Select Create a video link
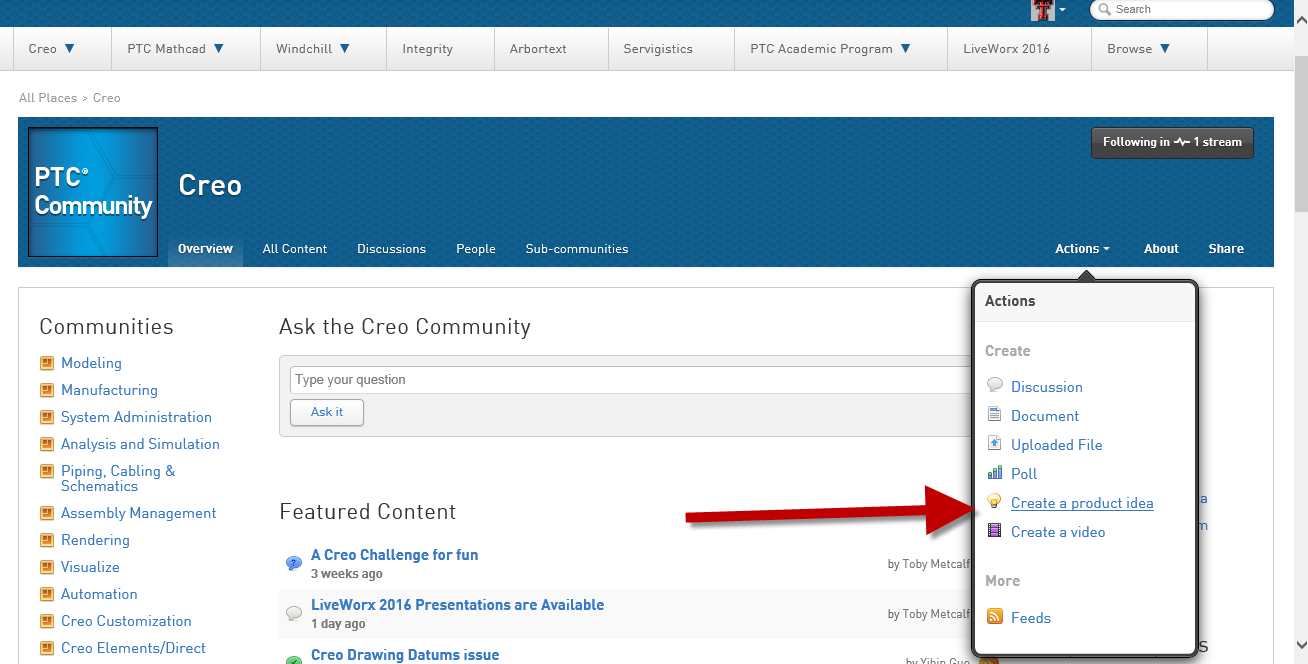Viewport: 1308px width, 664px height. pos(1058,532)
